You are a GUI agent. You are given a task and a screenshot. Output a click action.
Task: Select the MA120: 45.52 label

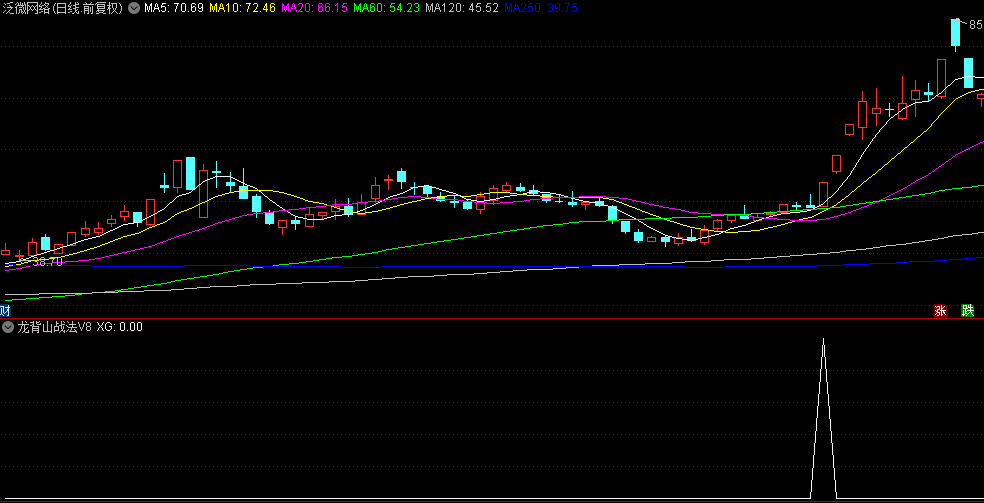[463, 9]
